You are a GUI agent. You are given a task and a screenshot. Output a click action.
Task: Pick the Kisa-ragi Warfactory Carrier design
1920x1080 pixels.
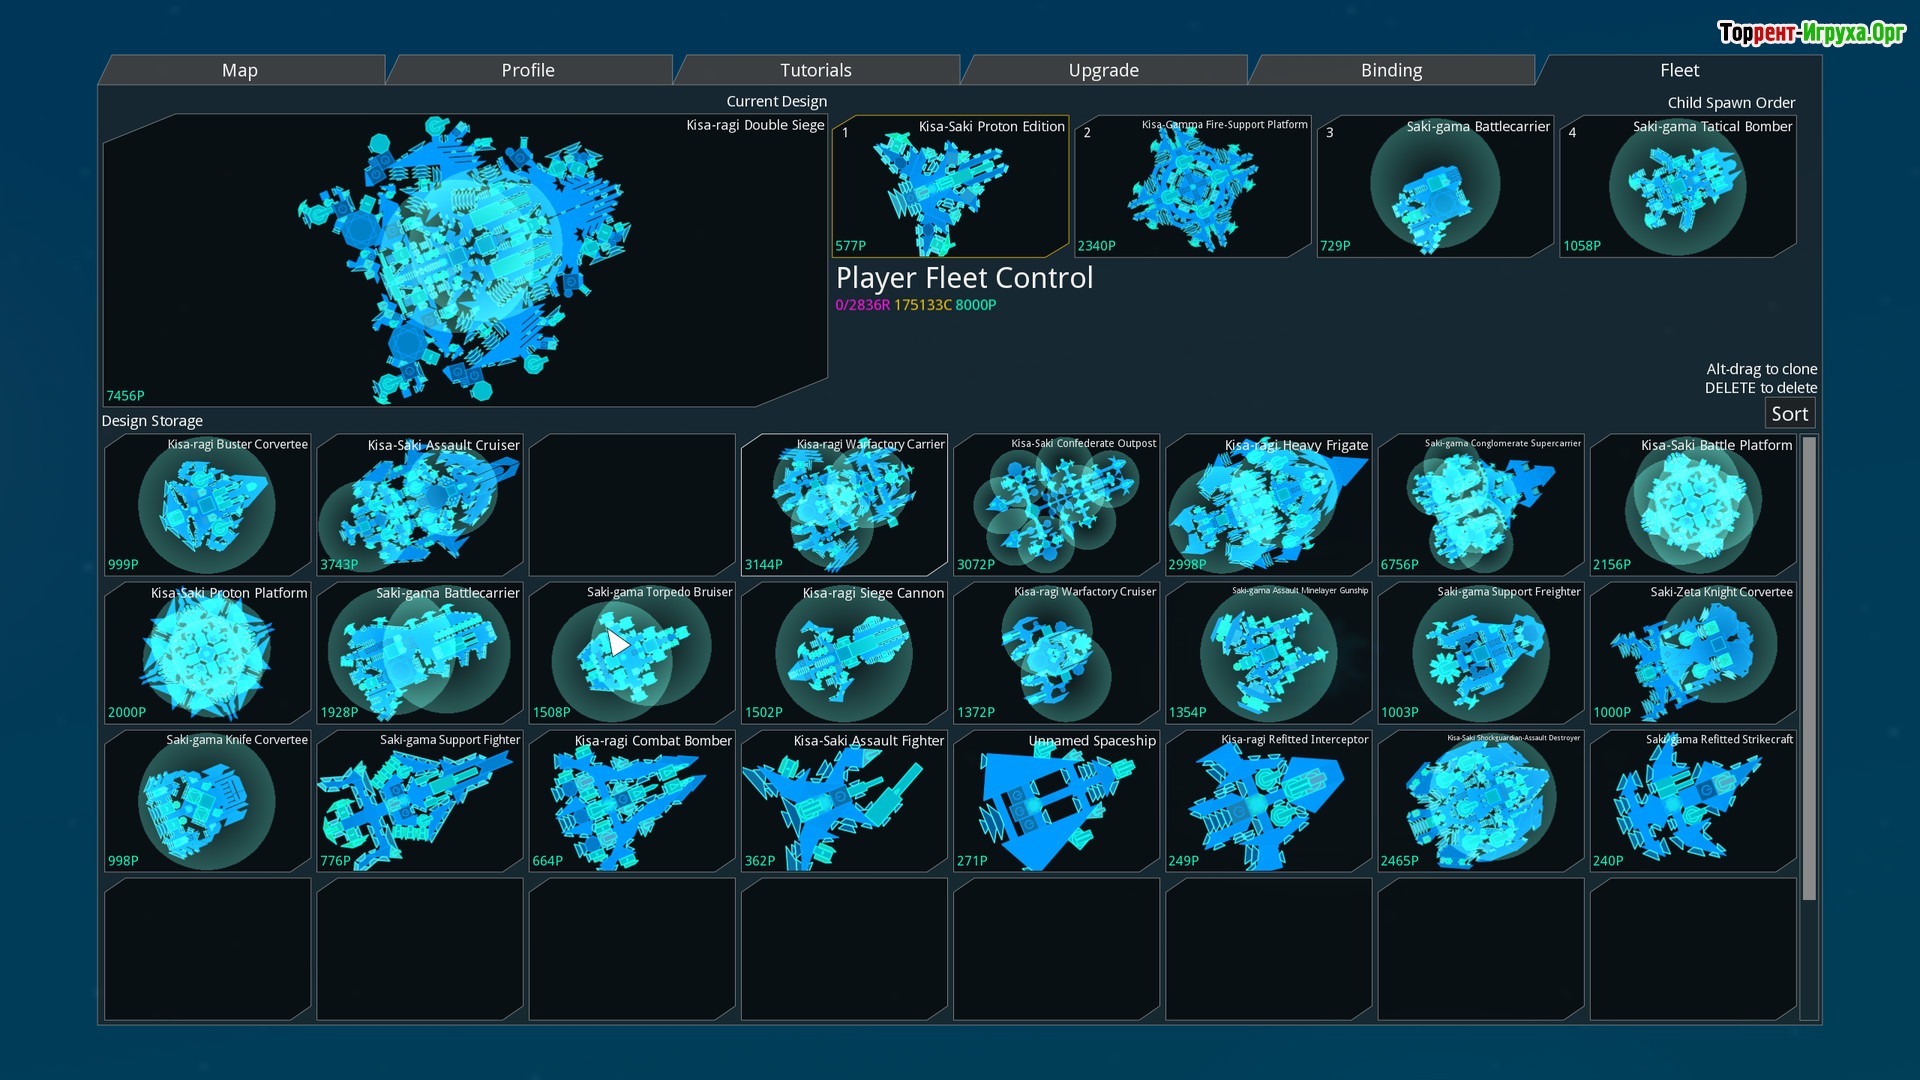(x=844, y=505)
